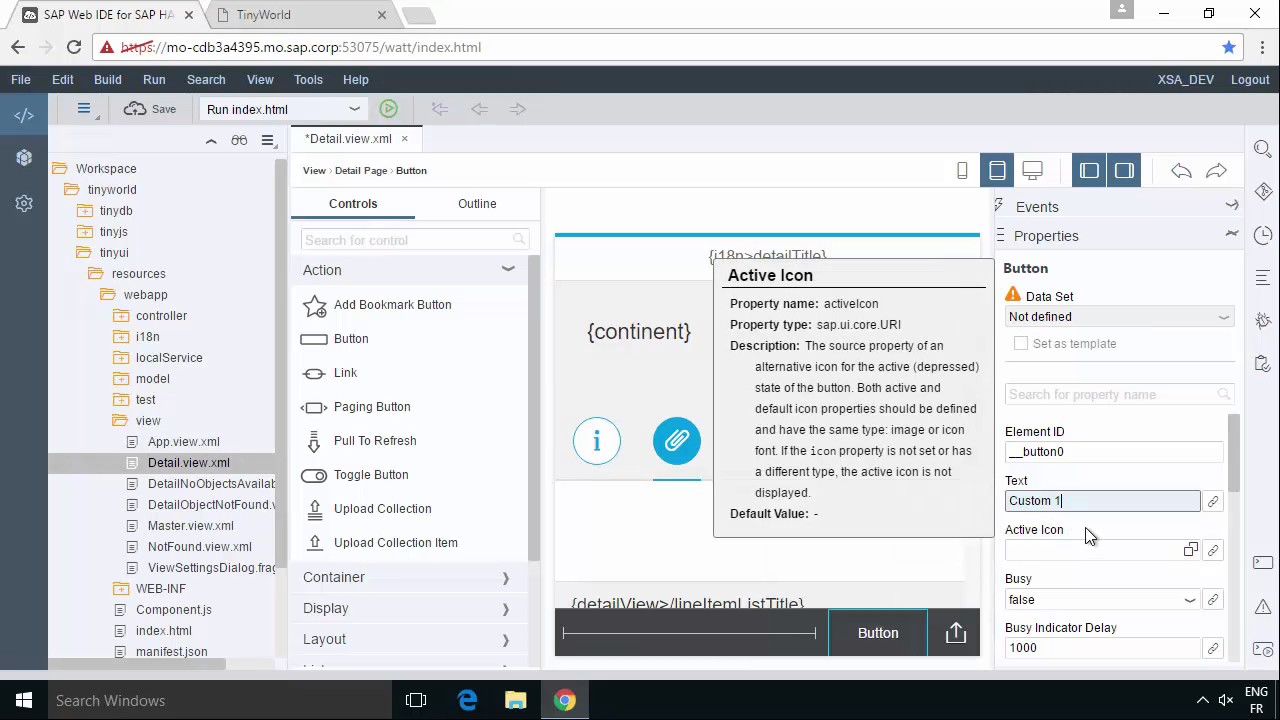The height and width of the screenshot is (720, 1280).
Task: Check the Set as template checkbox
Action: coord(1020,343)
